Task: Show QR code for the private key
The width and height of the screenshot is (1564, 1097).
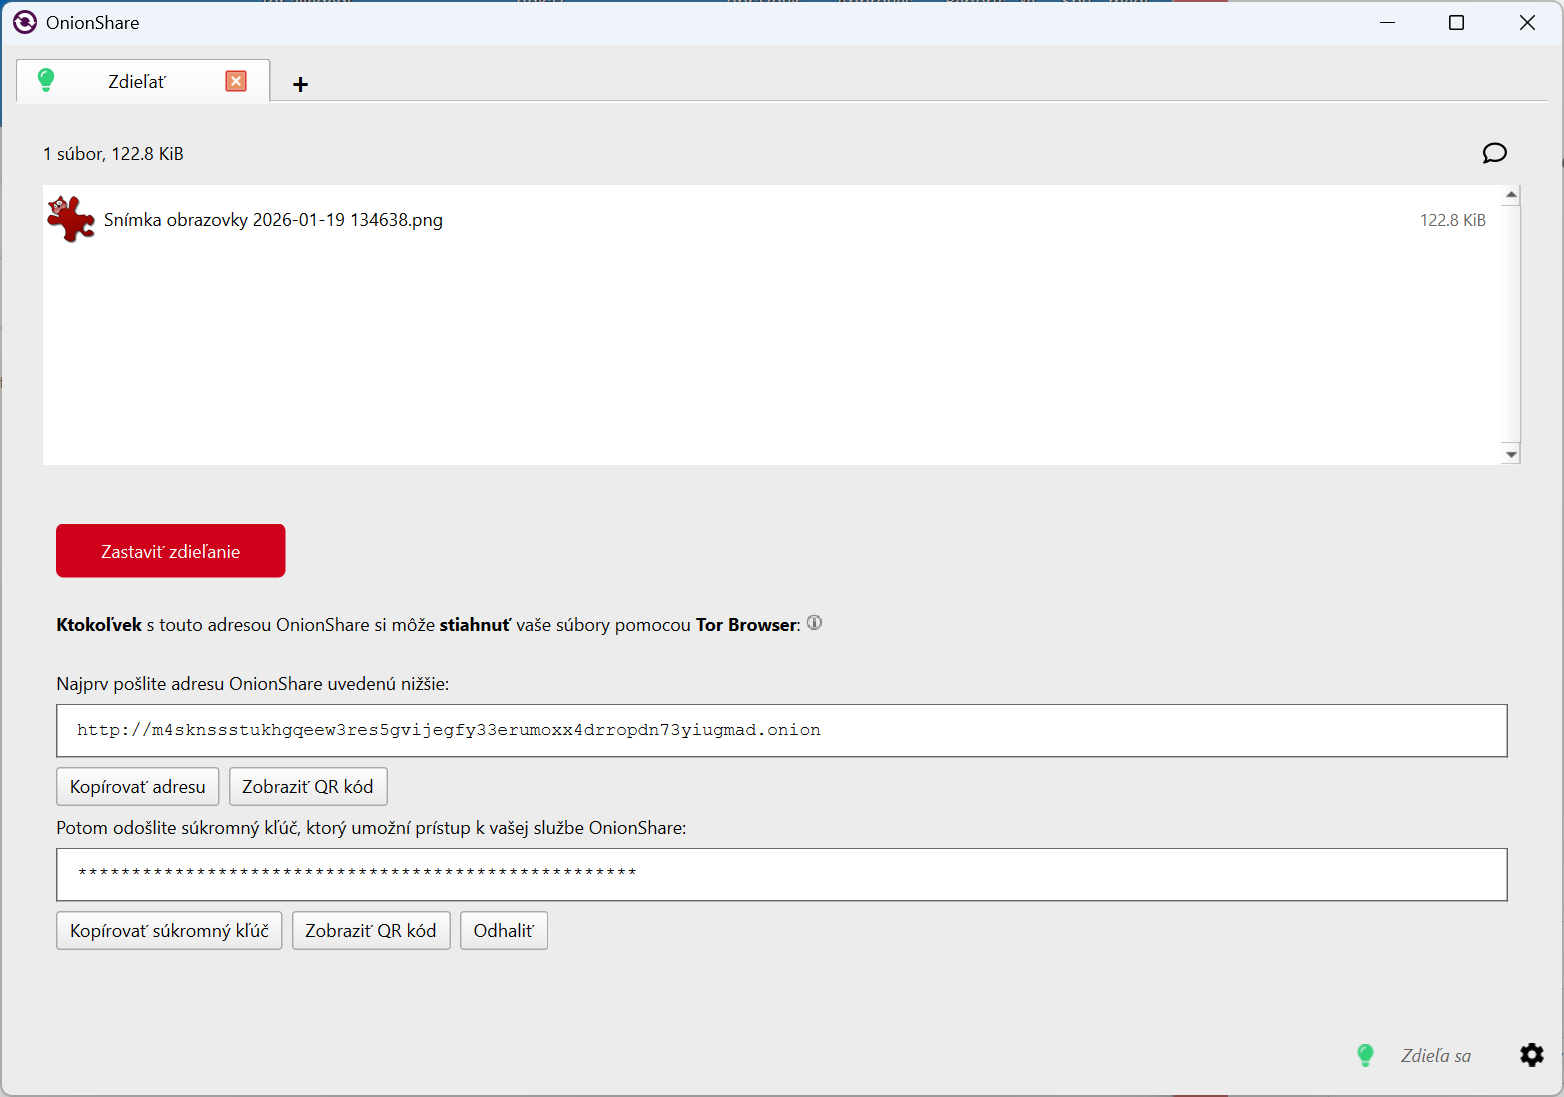Action: (370, 930)
